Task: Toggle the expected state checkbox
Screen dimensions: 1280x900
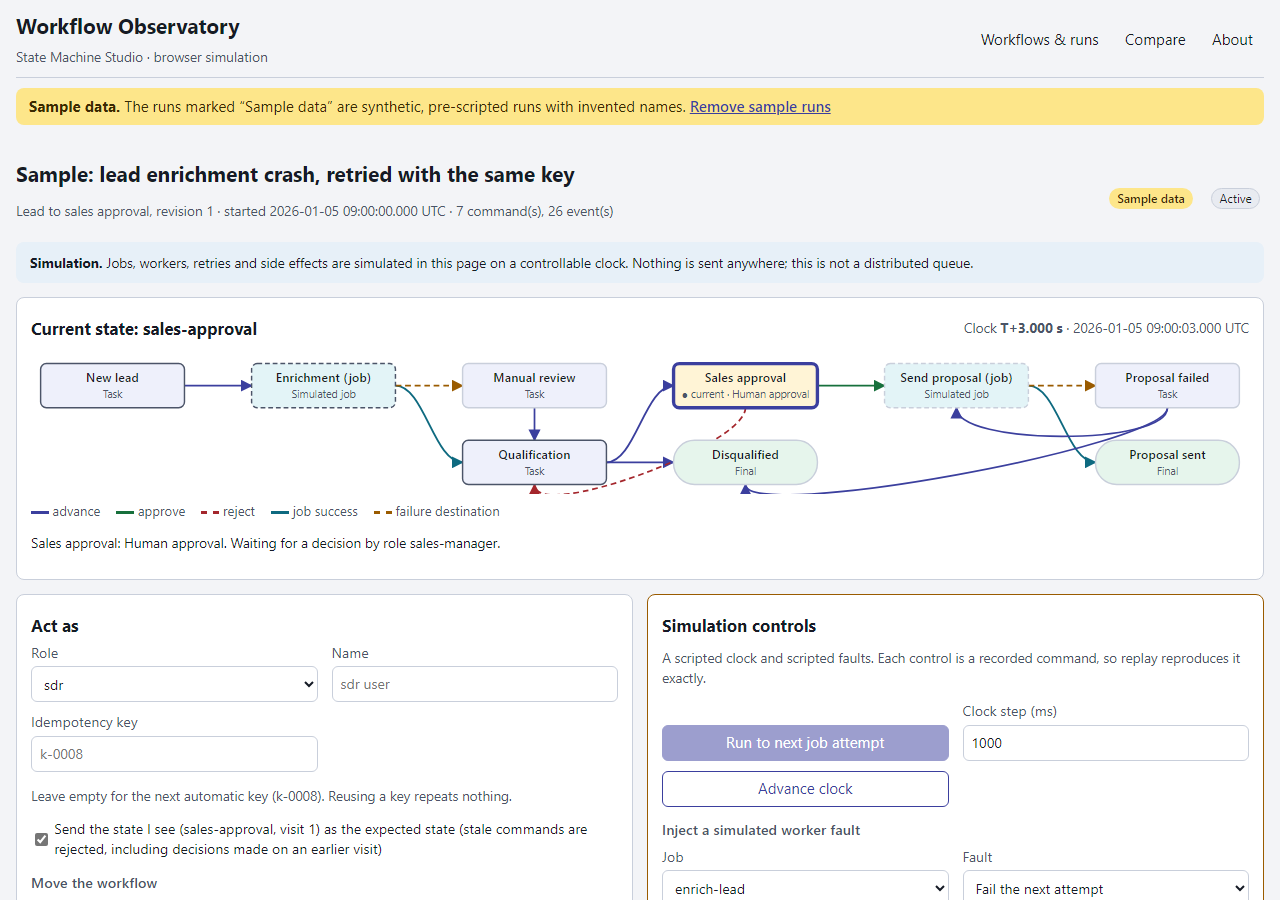Action: point(41,839)
